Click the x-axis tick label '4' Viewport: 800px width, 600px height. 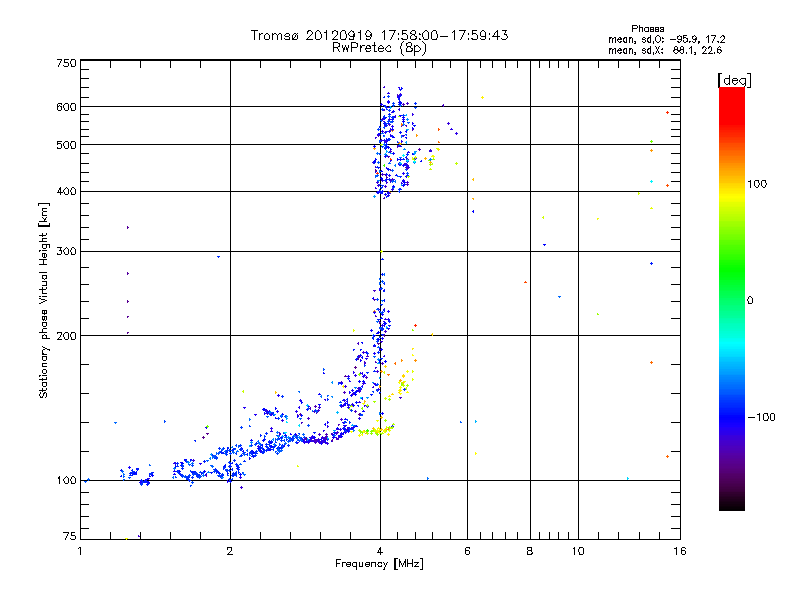coord(380,551)
